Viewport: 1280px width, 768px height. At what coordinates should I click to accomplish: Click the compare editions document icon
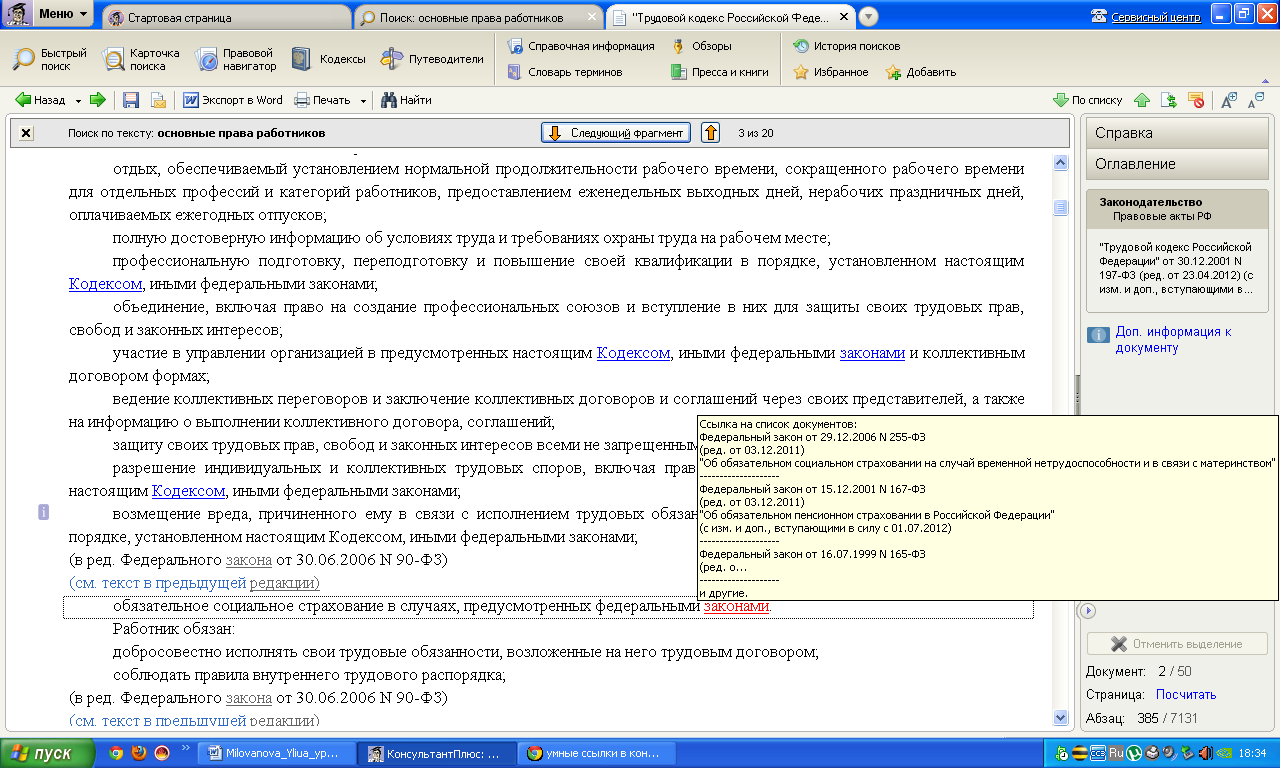1169,100
